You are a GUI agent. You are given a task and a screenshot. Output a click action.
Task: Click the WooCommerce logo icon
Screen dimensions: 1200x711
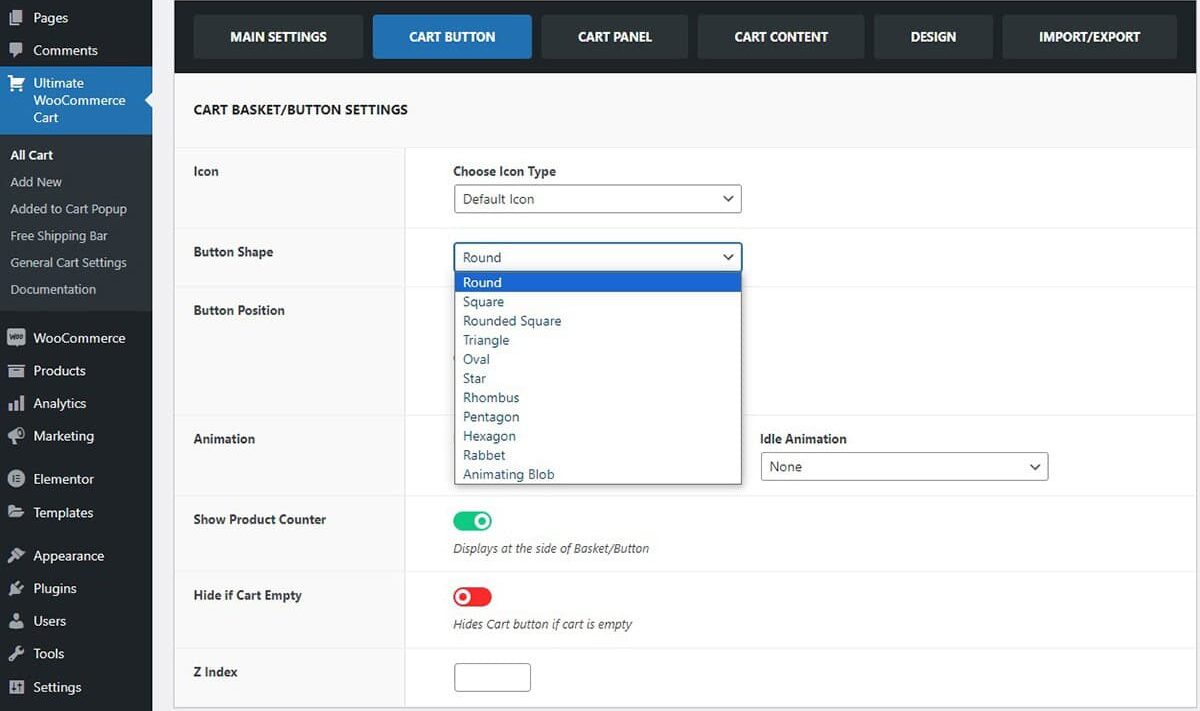click(16, 338)
